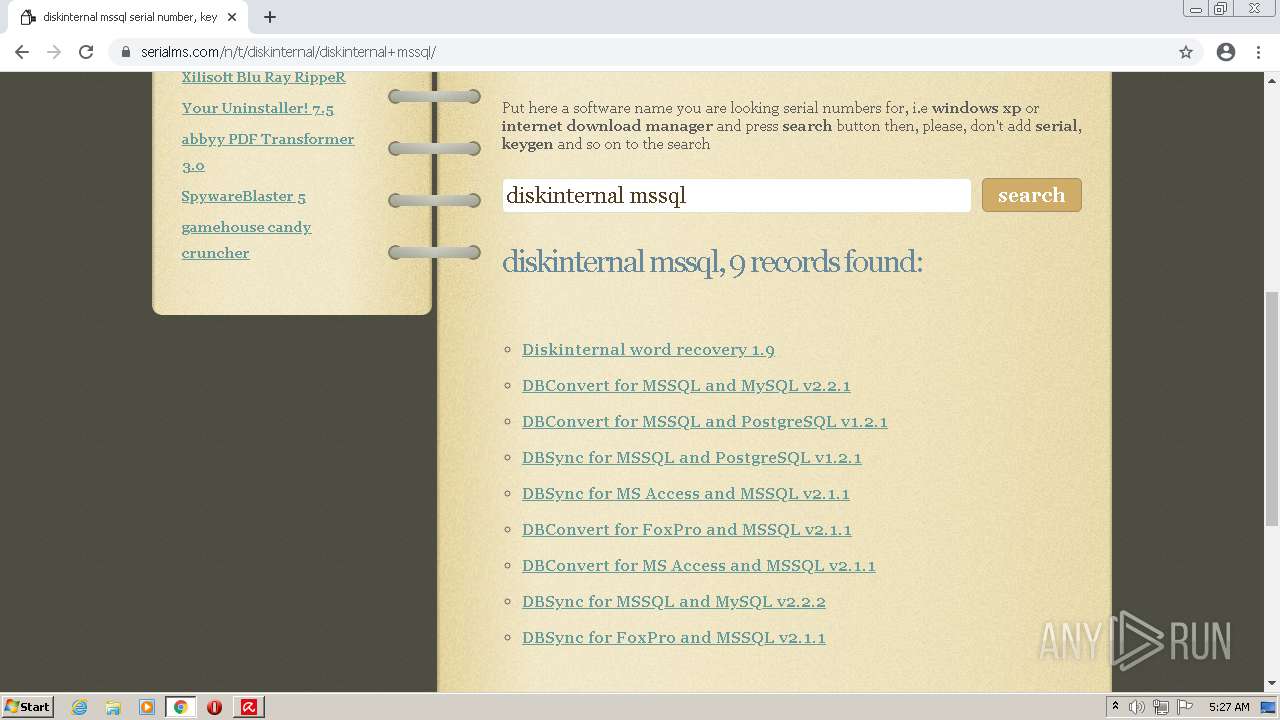Viewport: 1280px width, 720px height.
Task: Click the scrollbar up arrow
Action: (x=1272, y=79)
